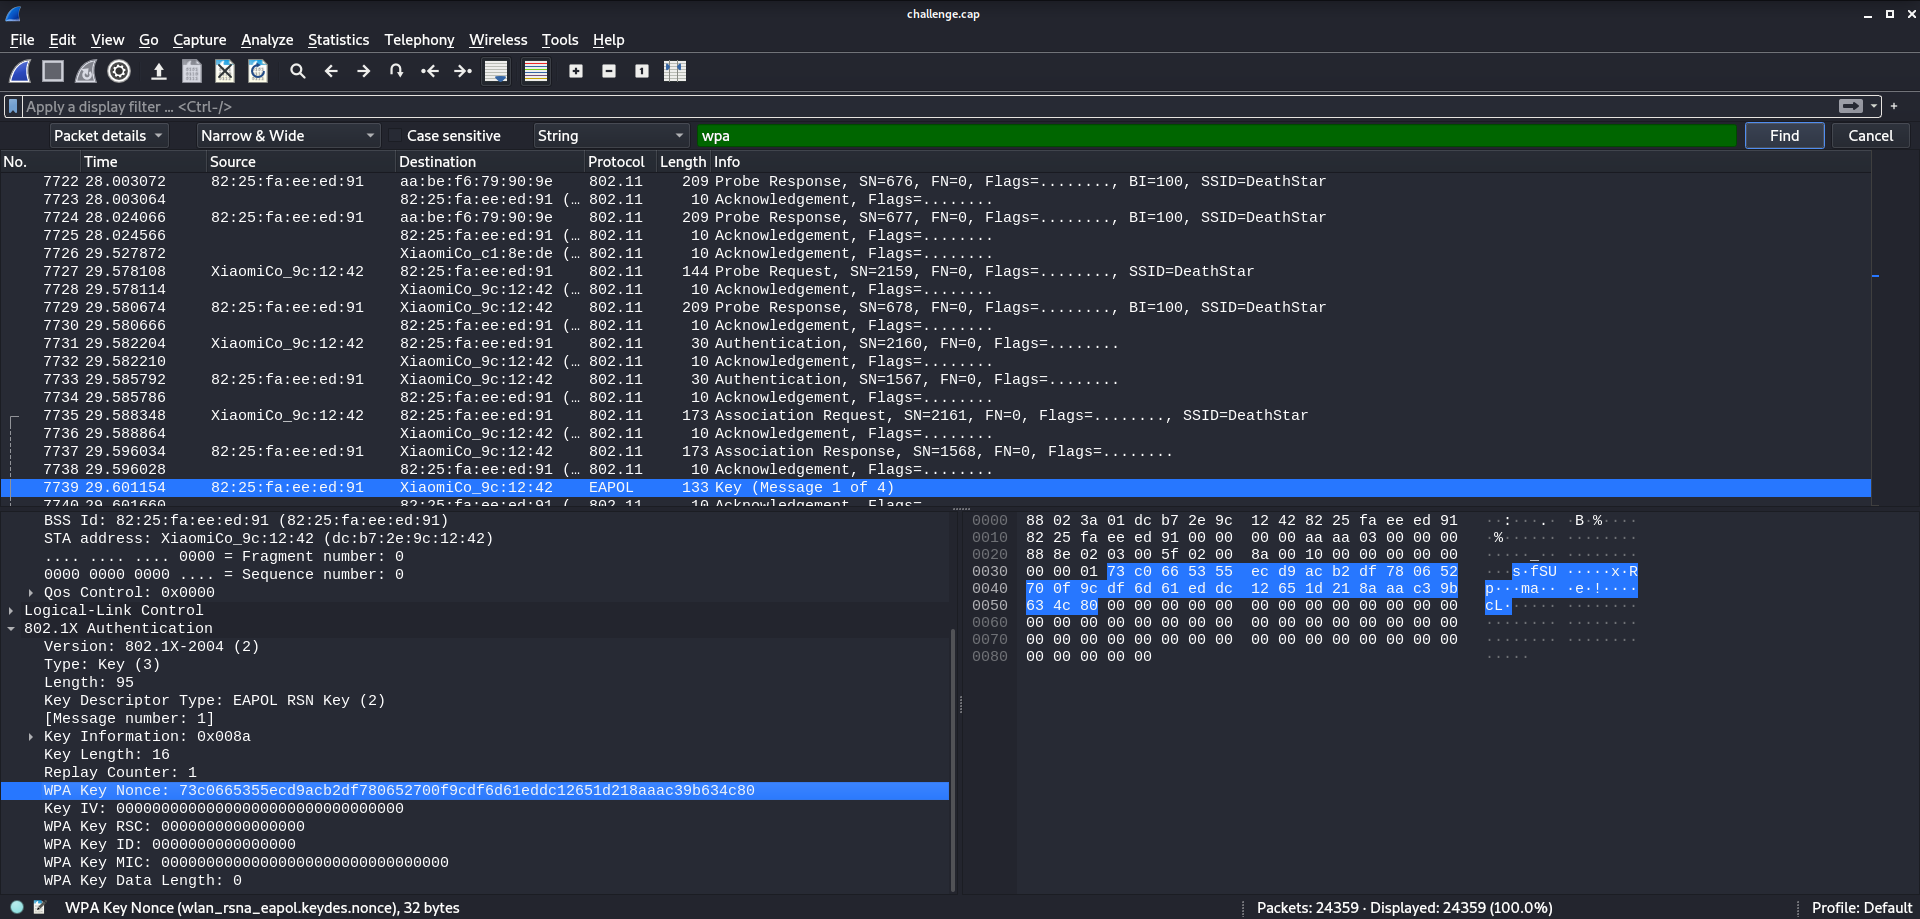This screenshot has width=1920, height=919.
Task: Select Key Descriptor Type field
Action: 475,700
